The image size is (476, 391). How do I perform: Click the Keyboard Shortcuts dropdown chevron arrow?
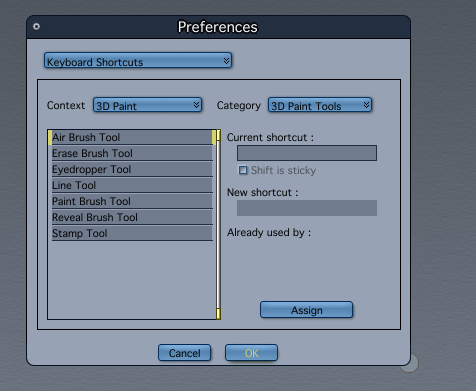click(x=226, y=61)
